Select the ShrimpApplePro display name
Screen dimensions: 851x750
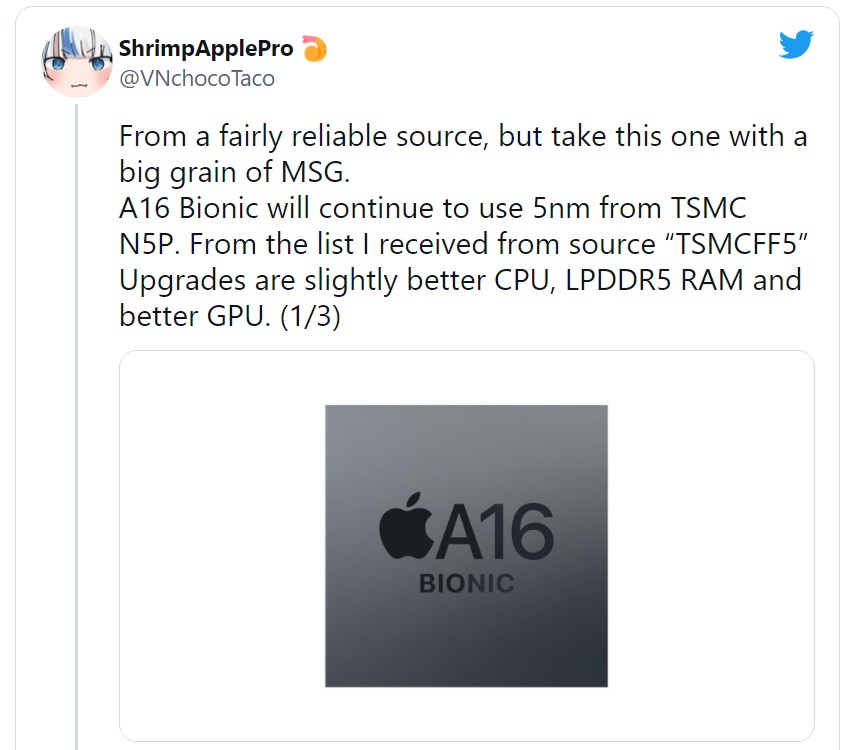[x=206, y=48]
